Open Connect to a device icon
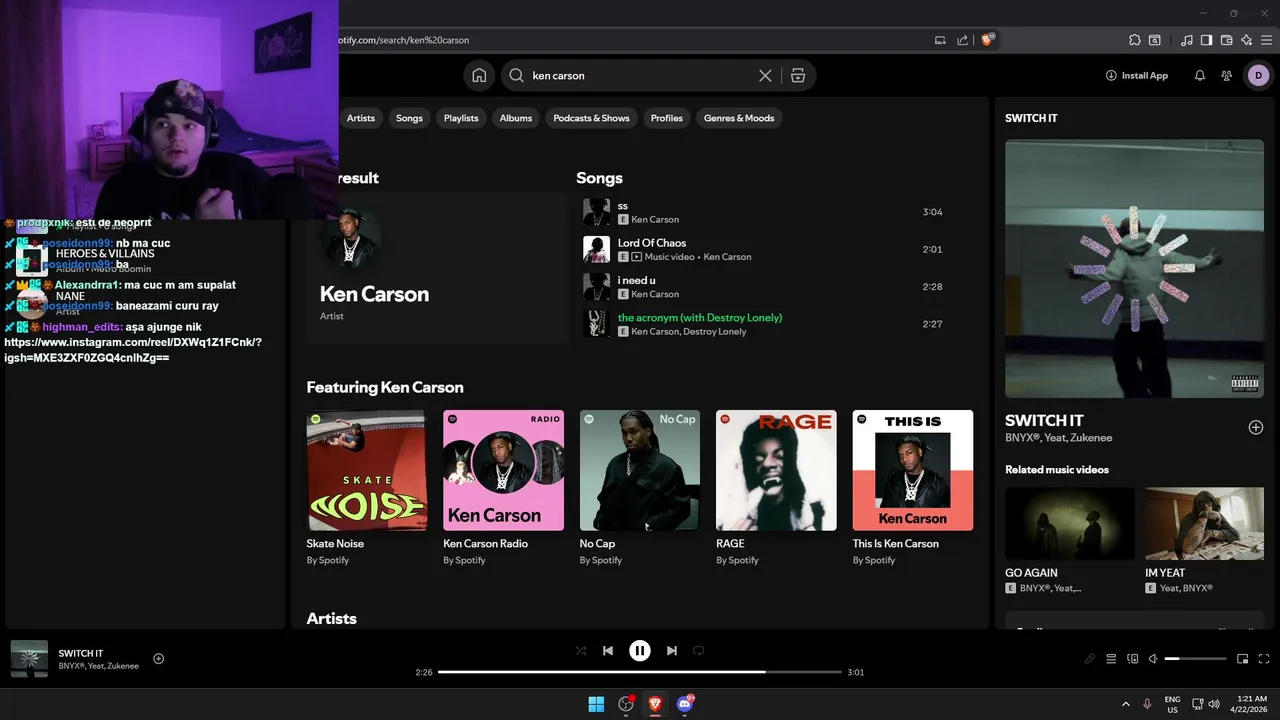This screenshot has width=1280, height=720. point(1133,659)
